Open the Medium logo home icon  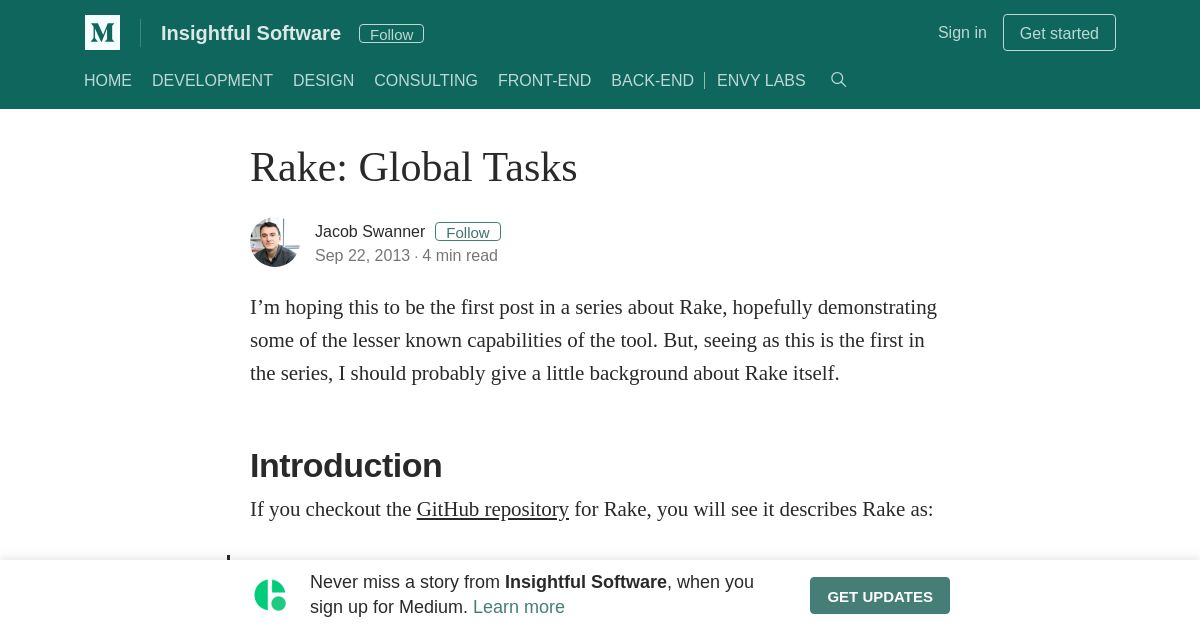[x=102, y=32]
